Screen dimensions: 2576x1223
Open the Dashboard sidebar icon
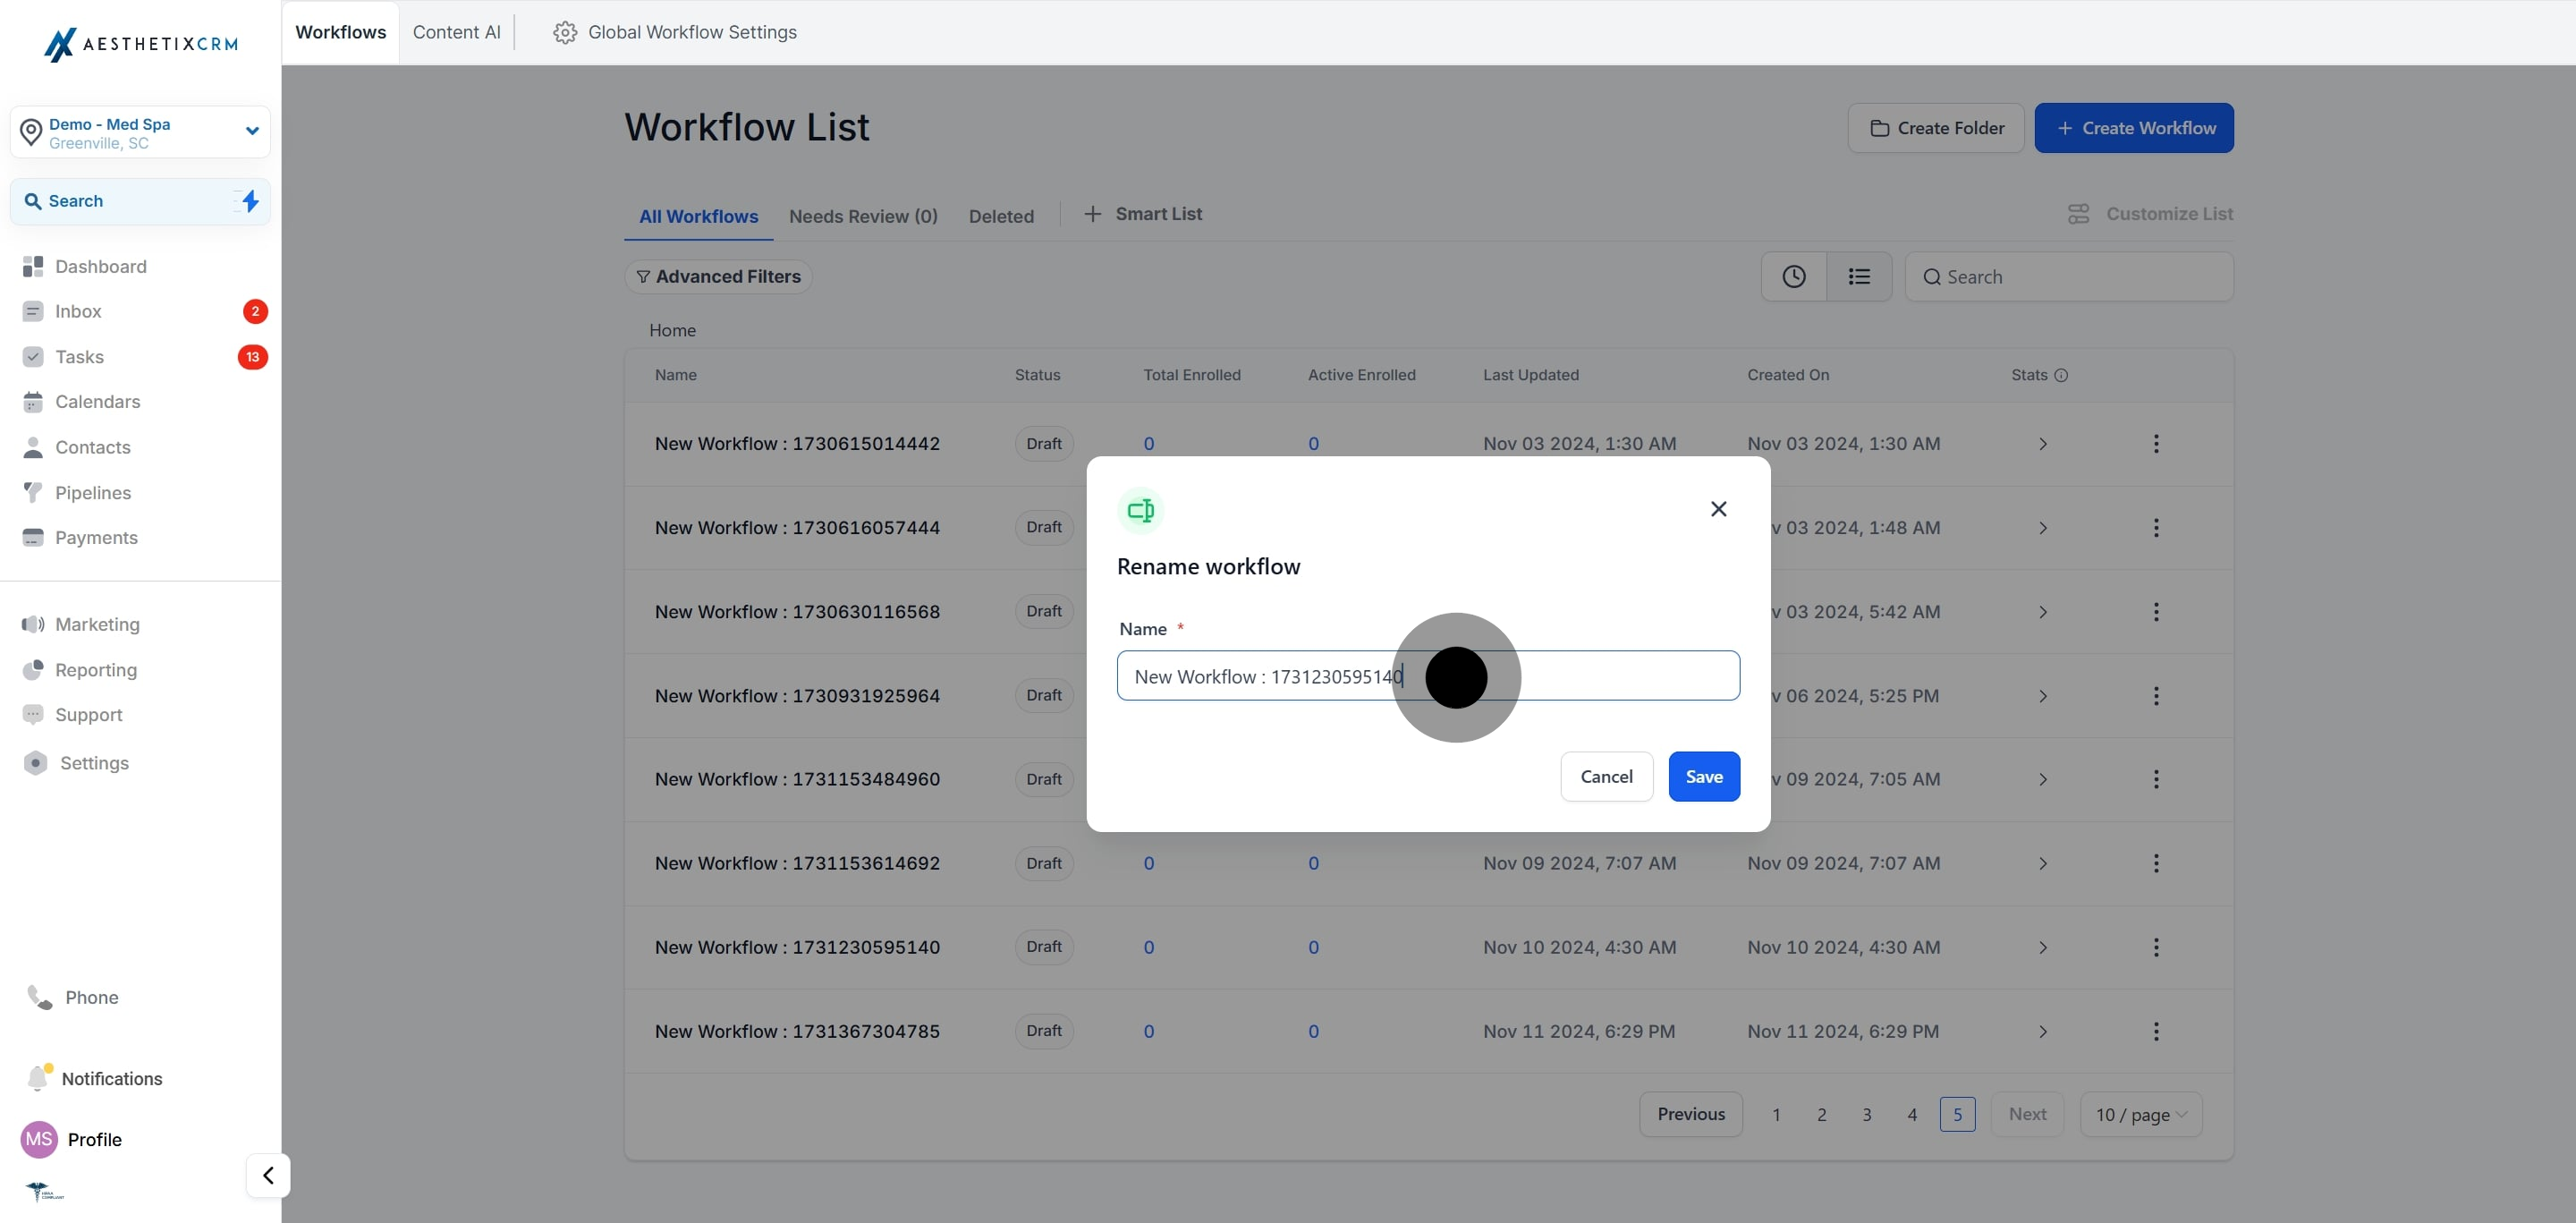[x=33, y=266]
